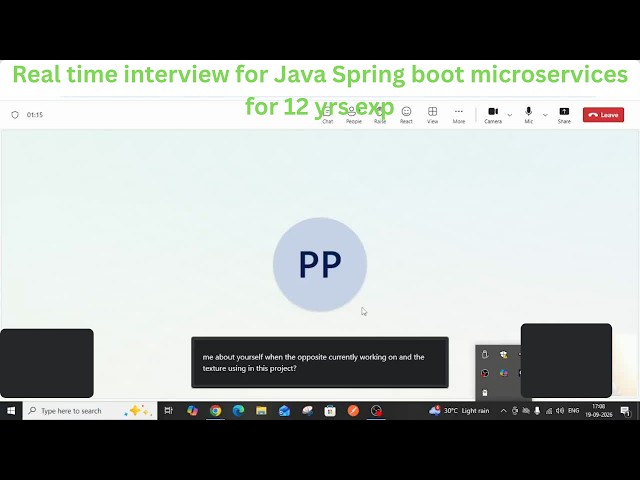This screenshot has height=480, width=640.
Task: Switch to Google Chrome on the taskbar
Action: pos(216,411)
